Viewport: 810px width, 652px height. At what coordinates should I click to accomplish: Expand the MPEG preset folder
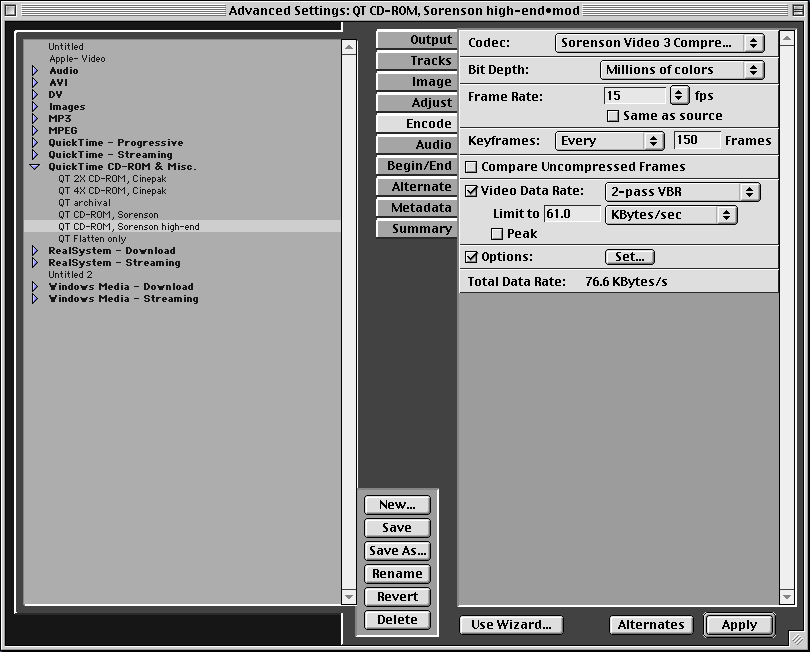coord(34,131)
